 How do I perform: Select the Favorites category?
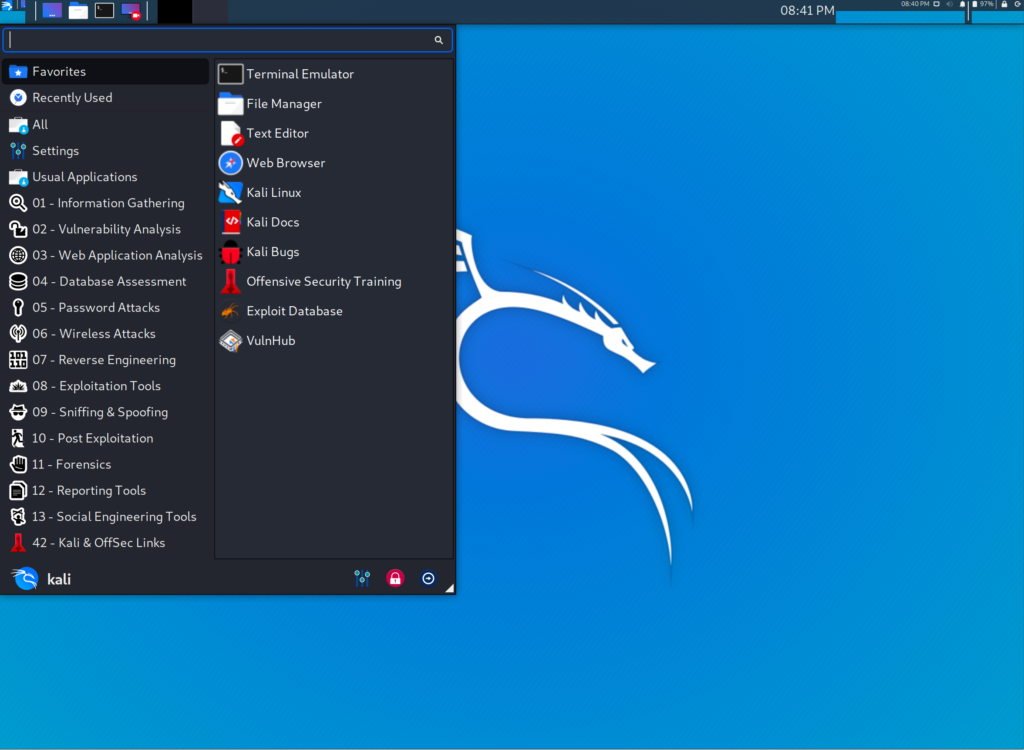coord(106,71)
